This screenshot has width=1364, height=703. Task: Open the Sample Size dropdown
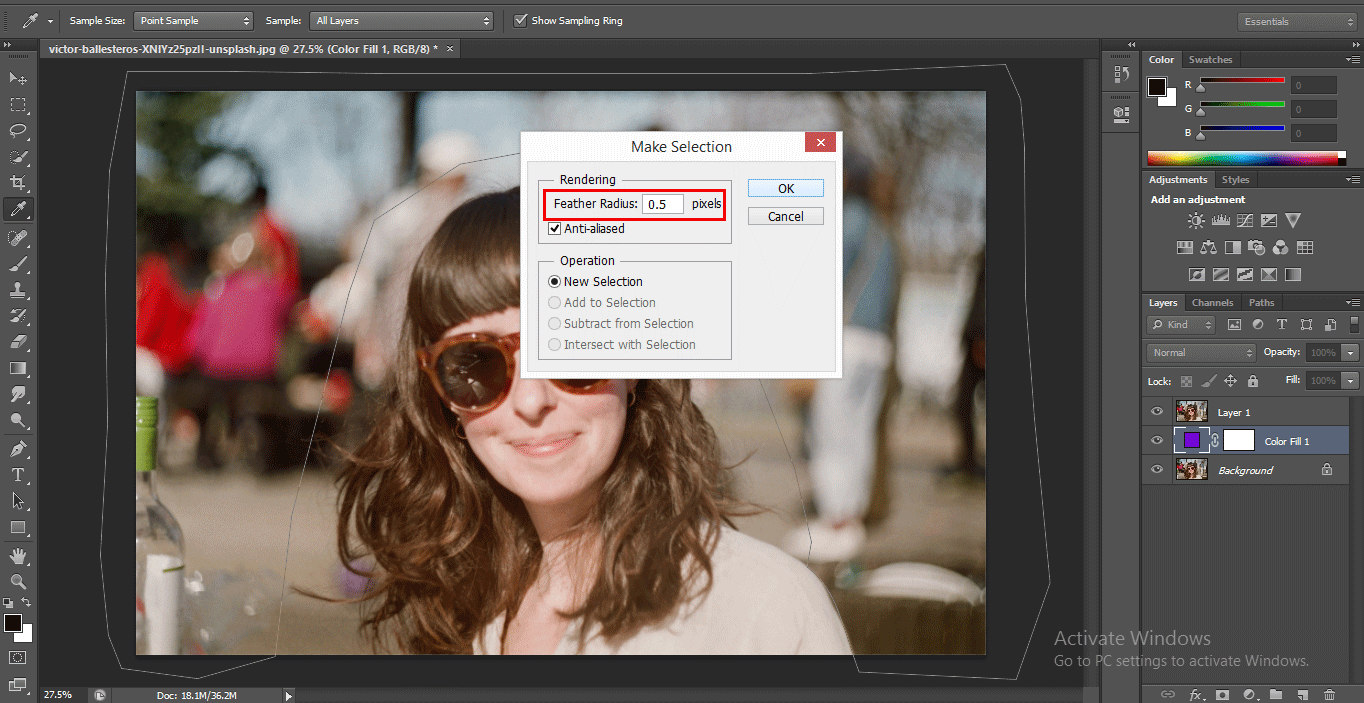click(193, 20)
